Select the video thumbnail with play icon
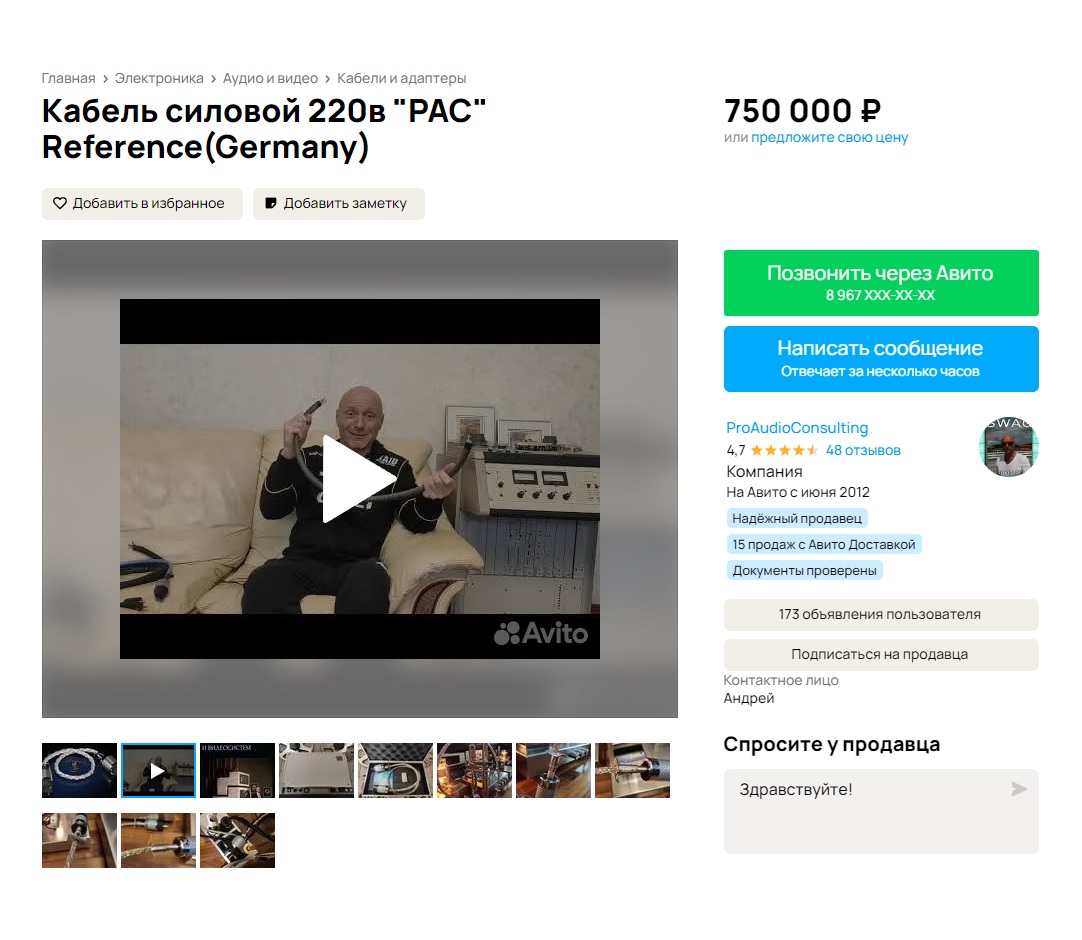The image size is (1082, 940). [x=158, y=770]
